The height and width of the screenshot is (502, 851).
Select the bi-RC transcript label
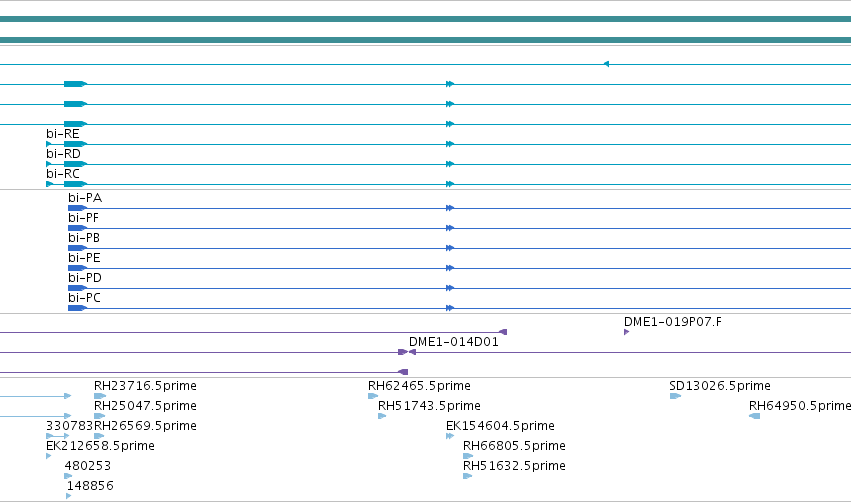(x=62, y=174)
